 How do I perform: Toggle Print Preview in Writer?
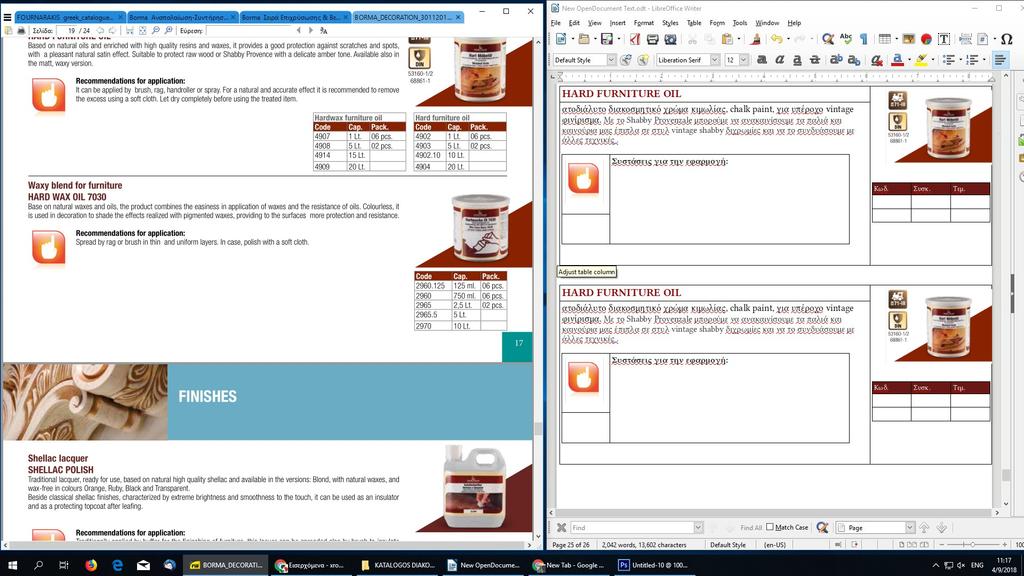[669, 40]
